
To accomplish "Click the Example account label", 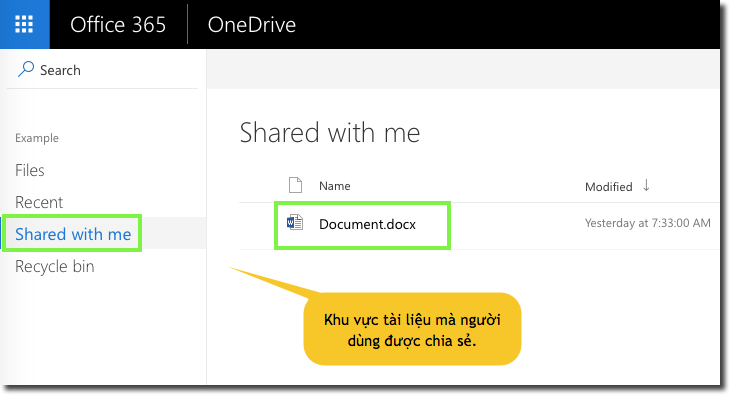I will (x=37, y=138).
